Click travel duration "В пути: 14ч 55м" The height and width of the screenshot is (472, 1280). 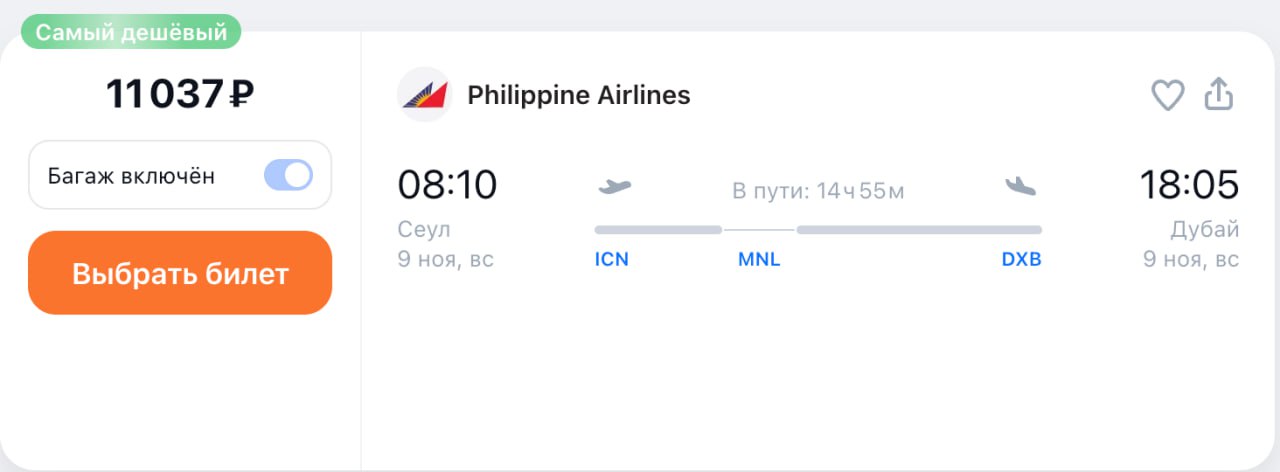[x=818, y=190]
